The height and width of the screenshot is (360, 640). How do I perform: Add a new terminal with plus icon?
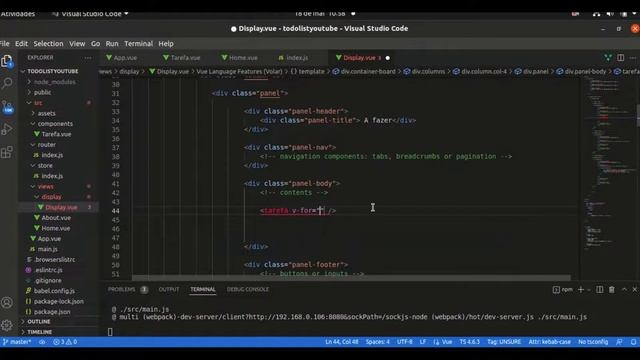[x=581, y=289]
